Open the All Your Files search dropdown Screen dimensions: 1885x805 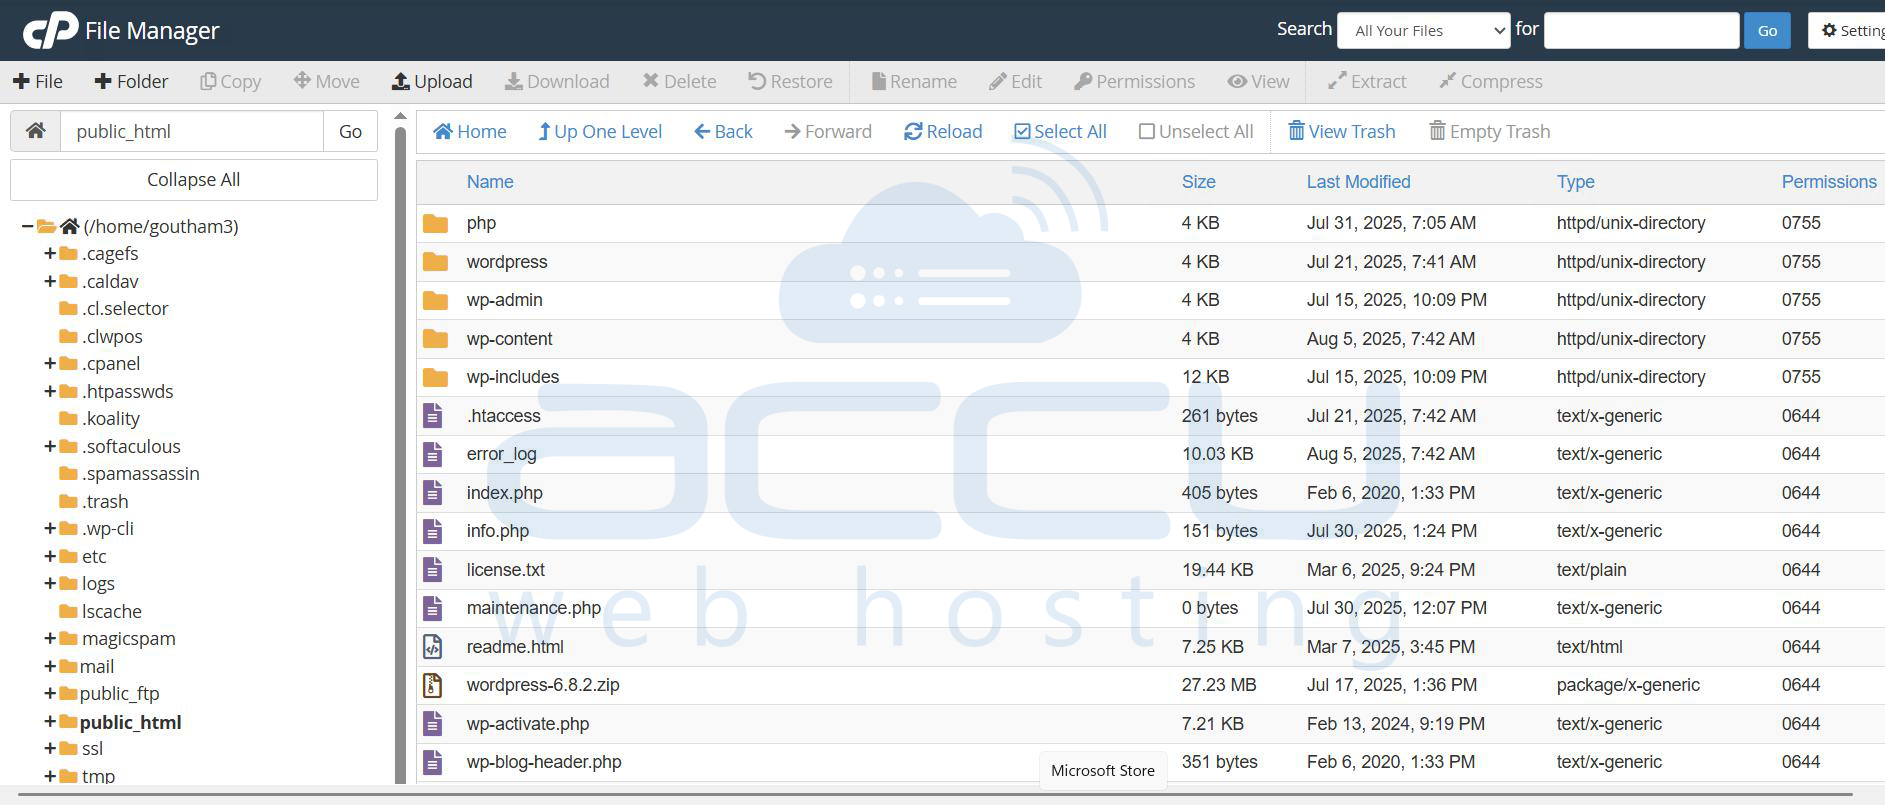(x=1423, y=31)
